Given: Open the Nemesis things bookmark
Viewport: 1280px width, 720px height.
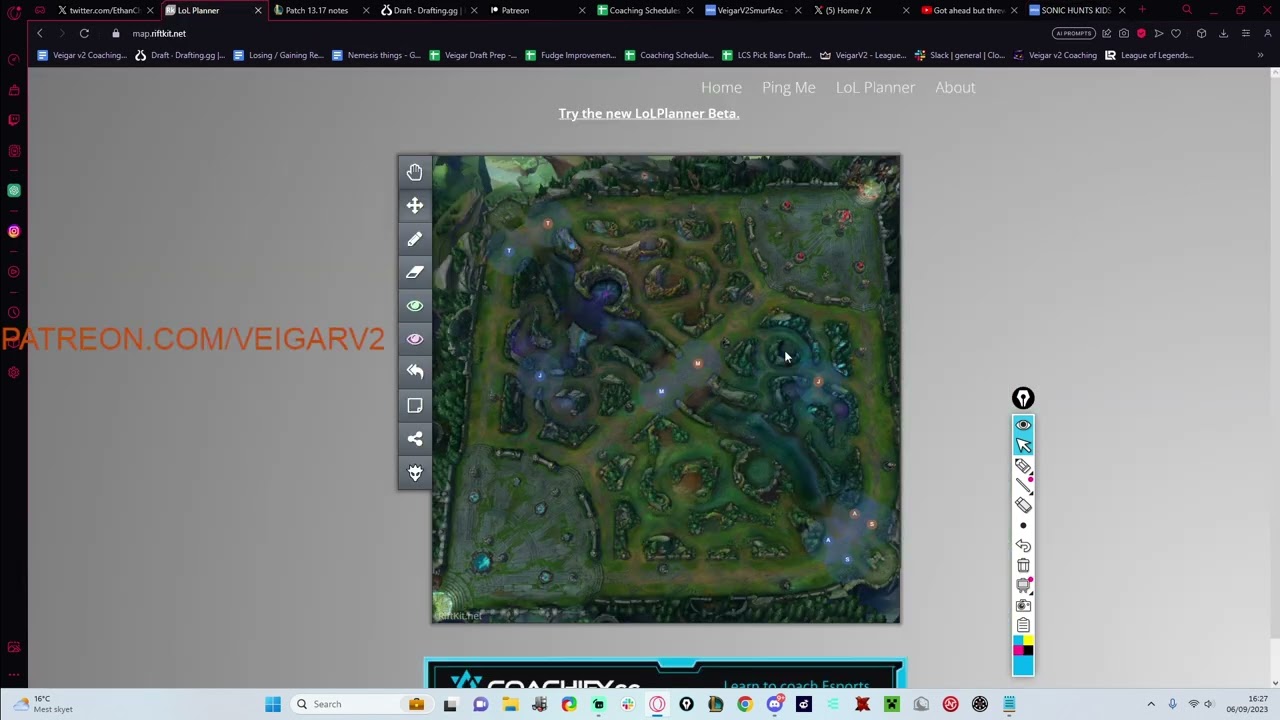Looking at the screenshot, I should tap(375, 55).
